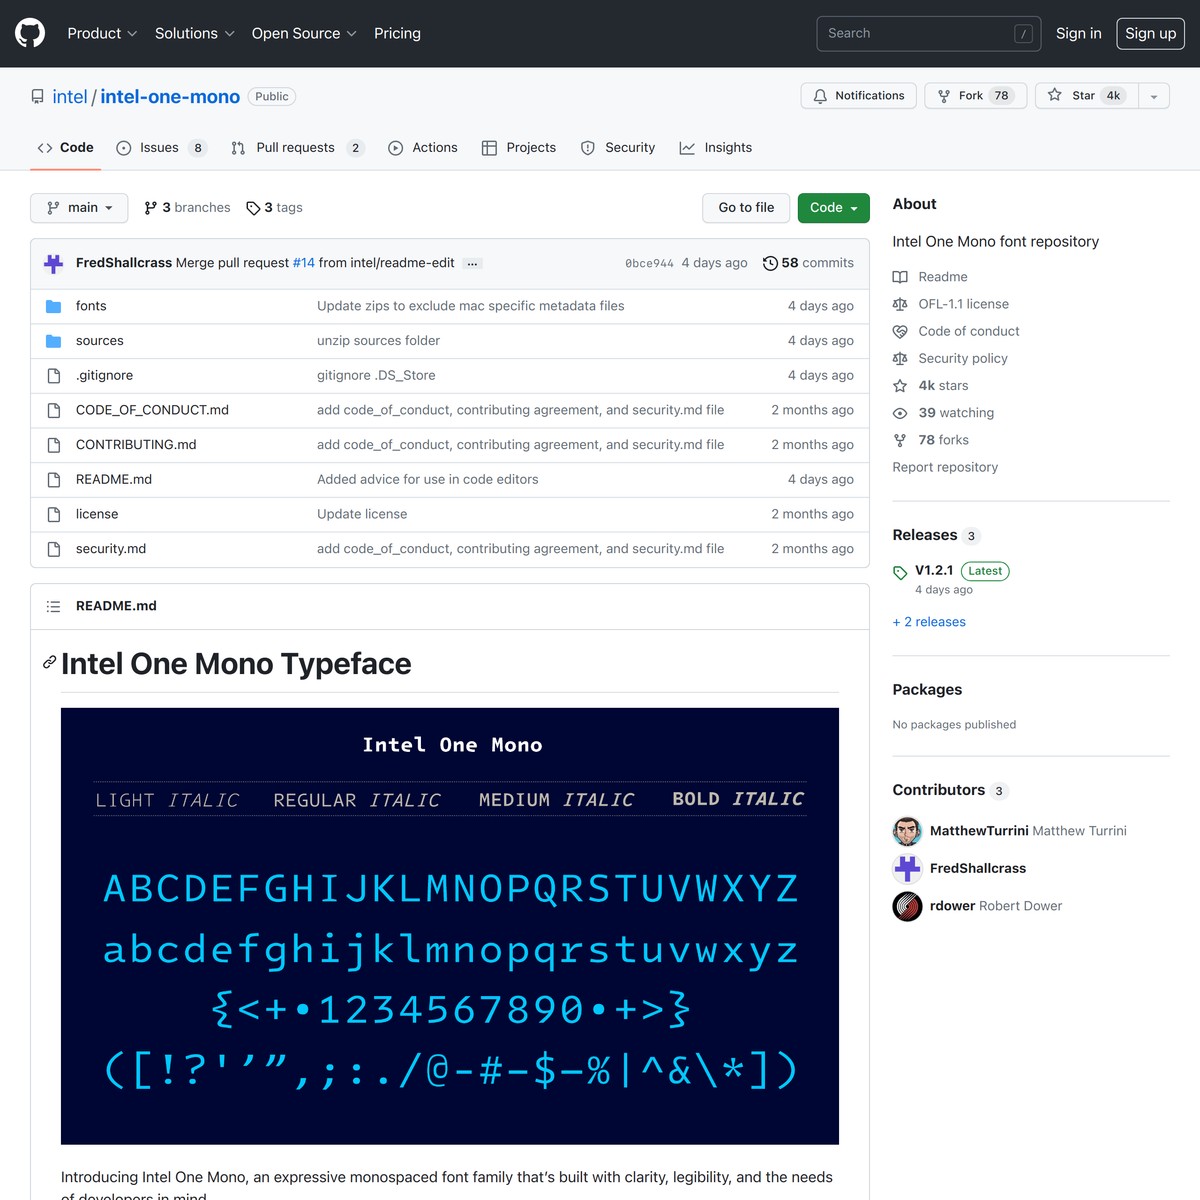Click the book icon next to Readme
Image resolution: width=1200 pixels, height=1200 pixels.
coord(900,277)
